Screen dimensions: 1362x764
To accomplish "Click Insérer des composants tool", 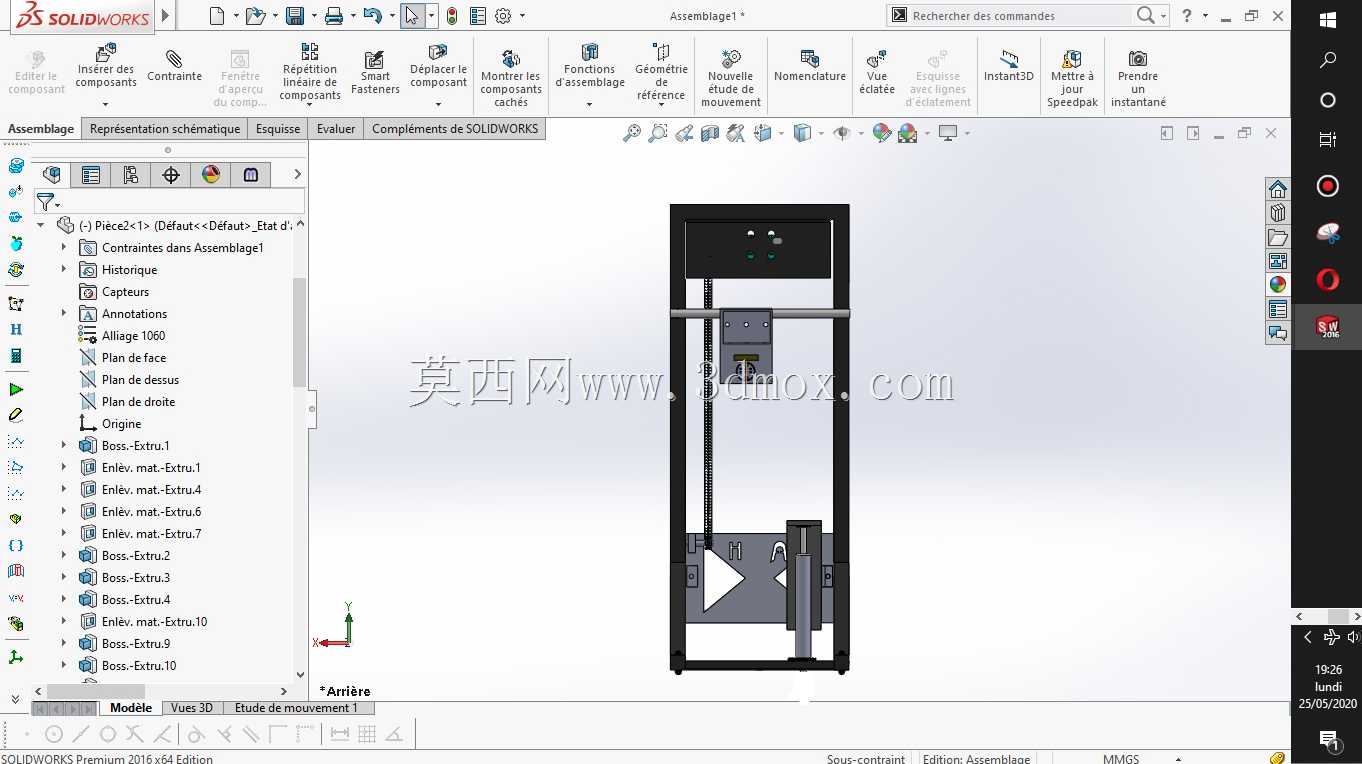I will [105, 66].
